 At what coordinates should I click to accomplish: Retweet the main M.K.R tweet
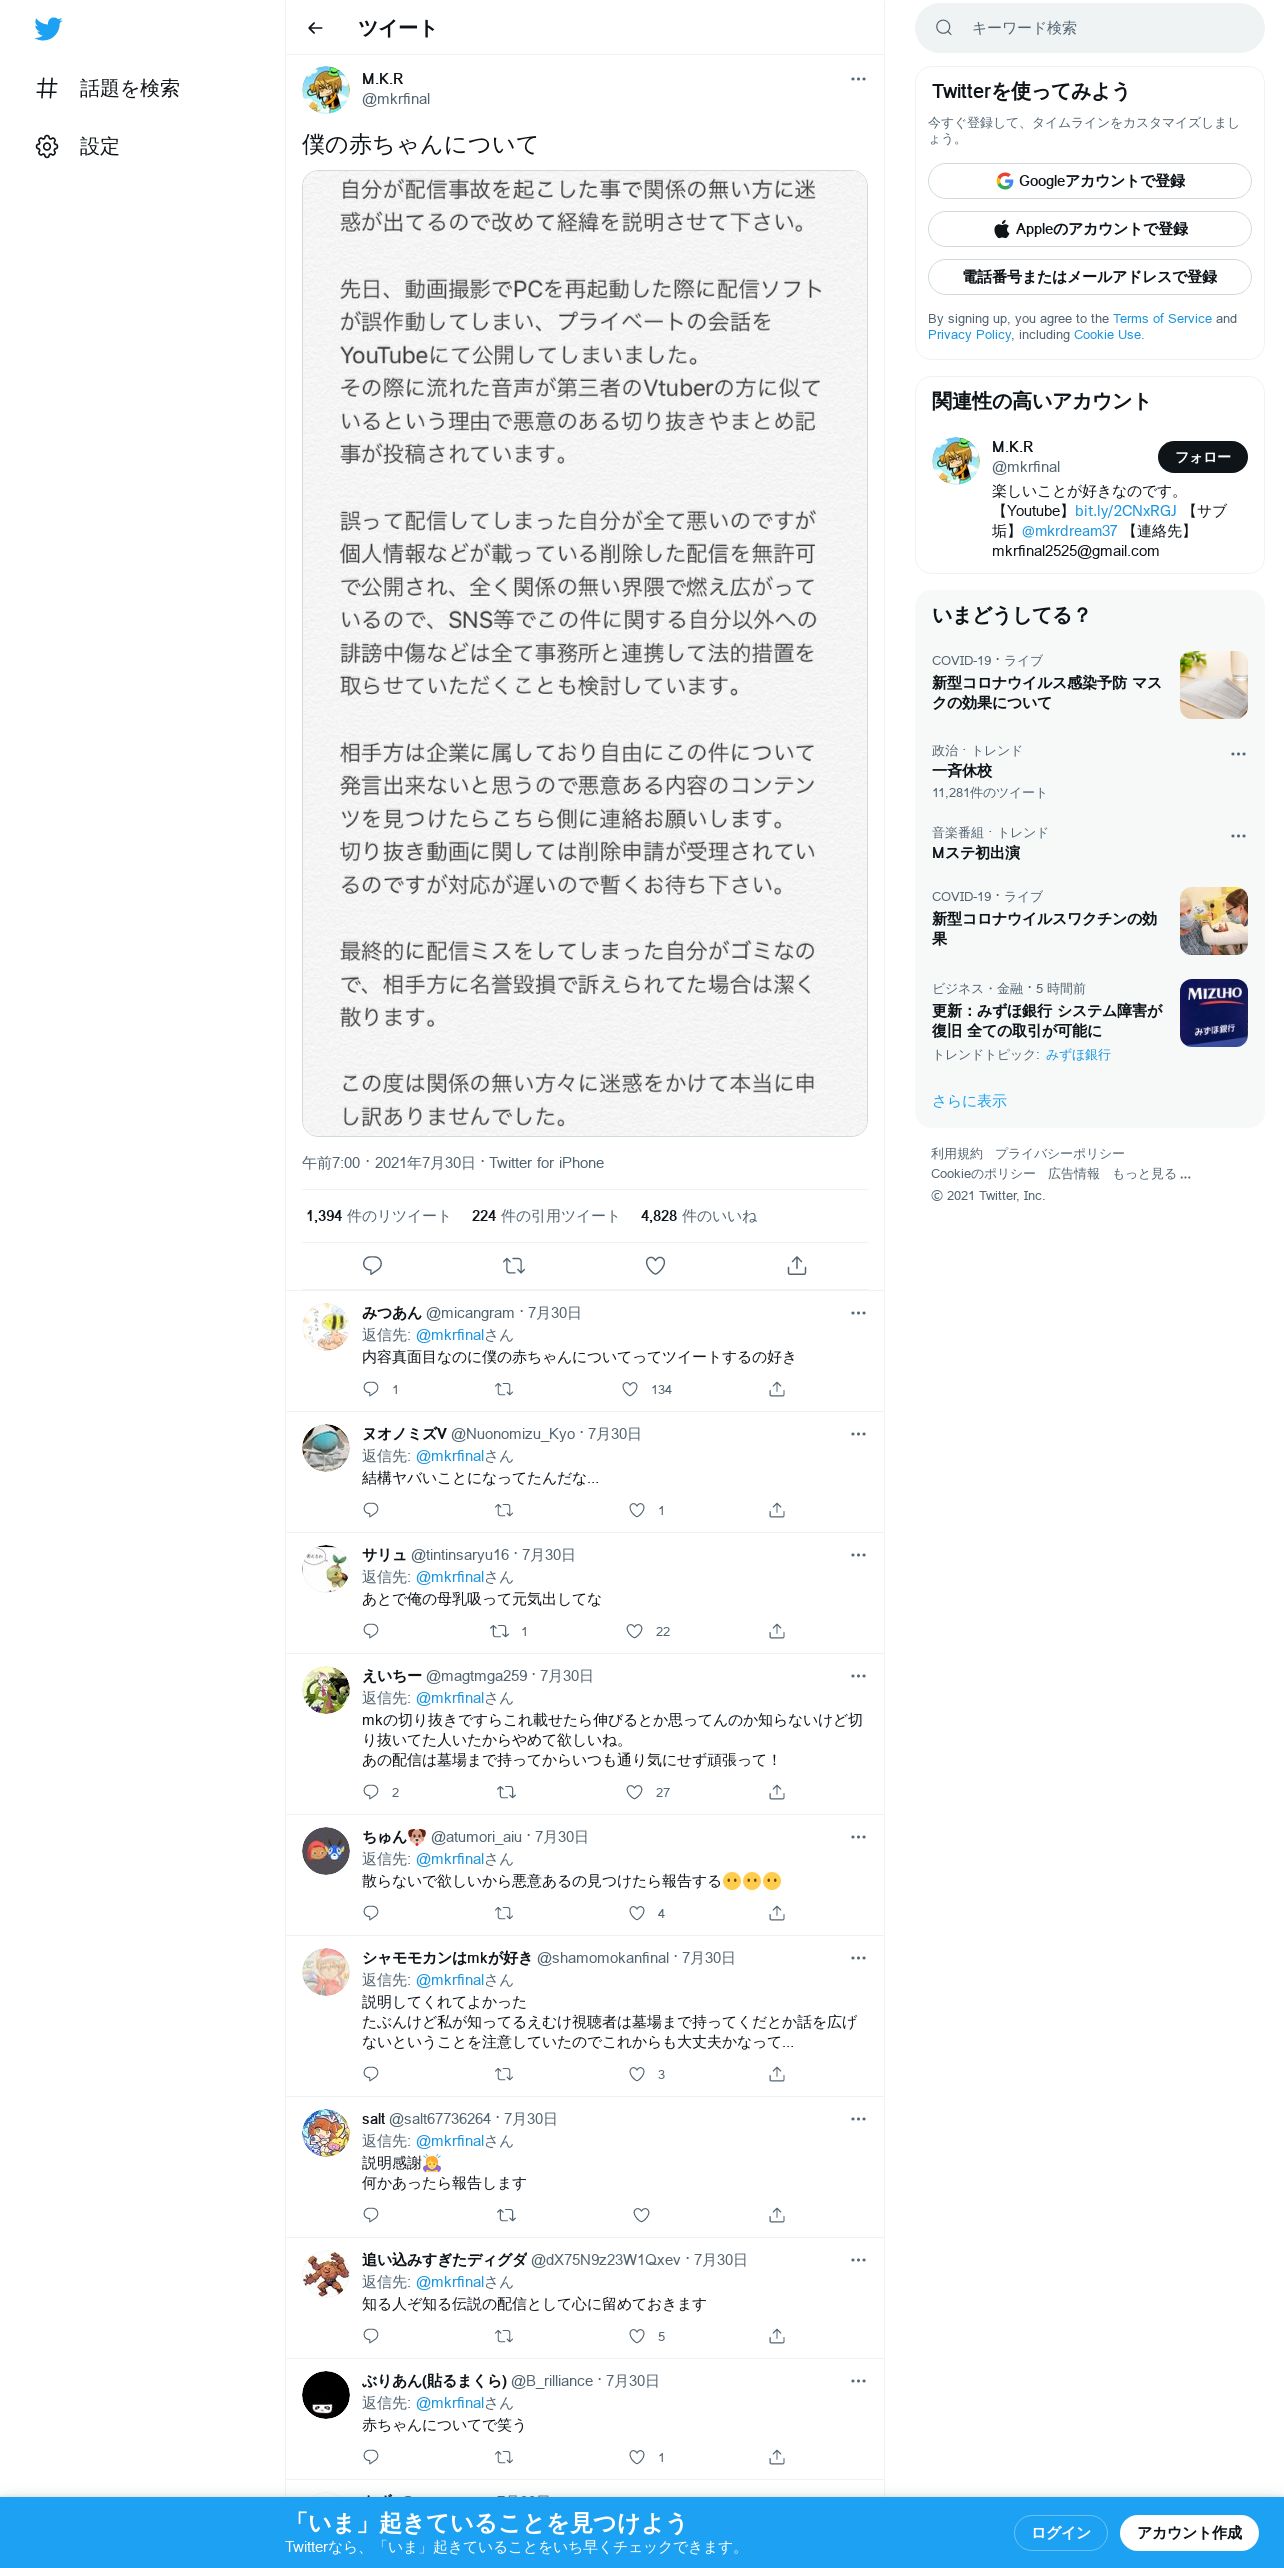tap(514, 1265)
